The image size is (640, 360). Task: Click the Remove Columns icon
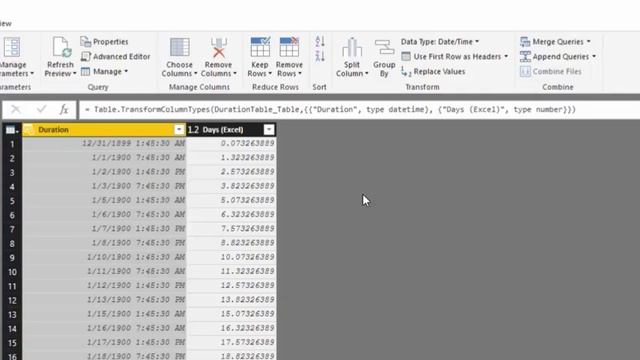point(219,47)
